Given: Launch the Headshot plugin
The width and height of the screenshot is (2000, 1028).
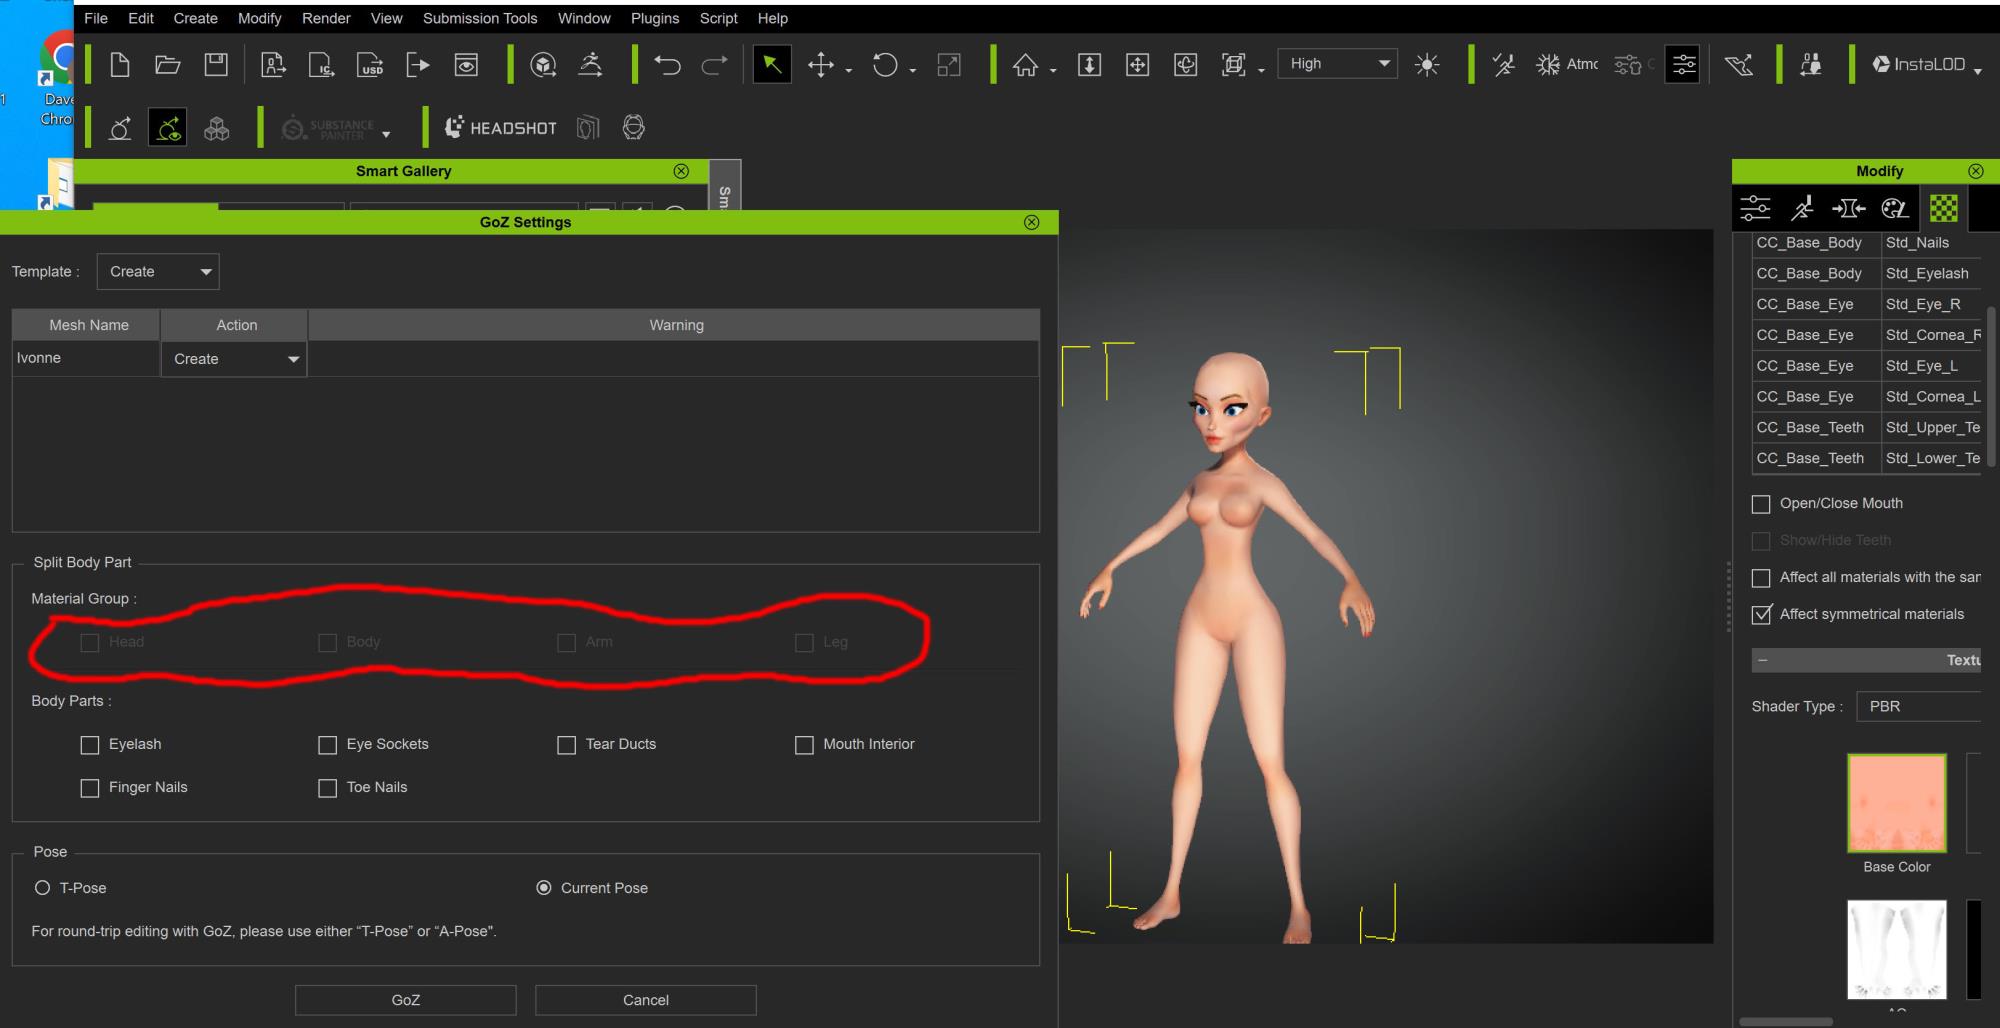Looking at the screenshot, I should (x=500, y=128).
